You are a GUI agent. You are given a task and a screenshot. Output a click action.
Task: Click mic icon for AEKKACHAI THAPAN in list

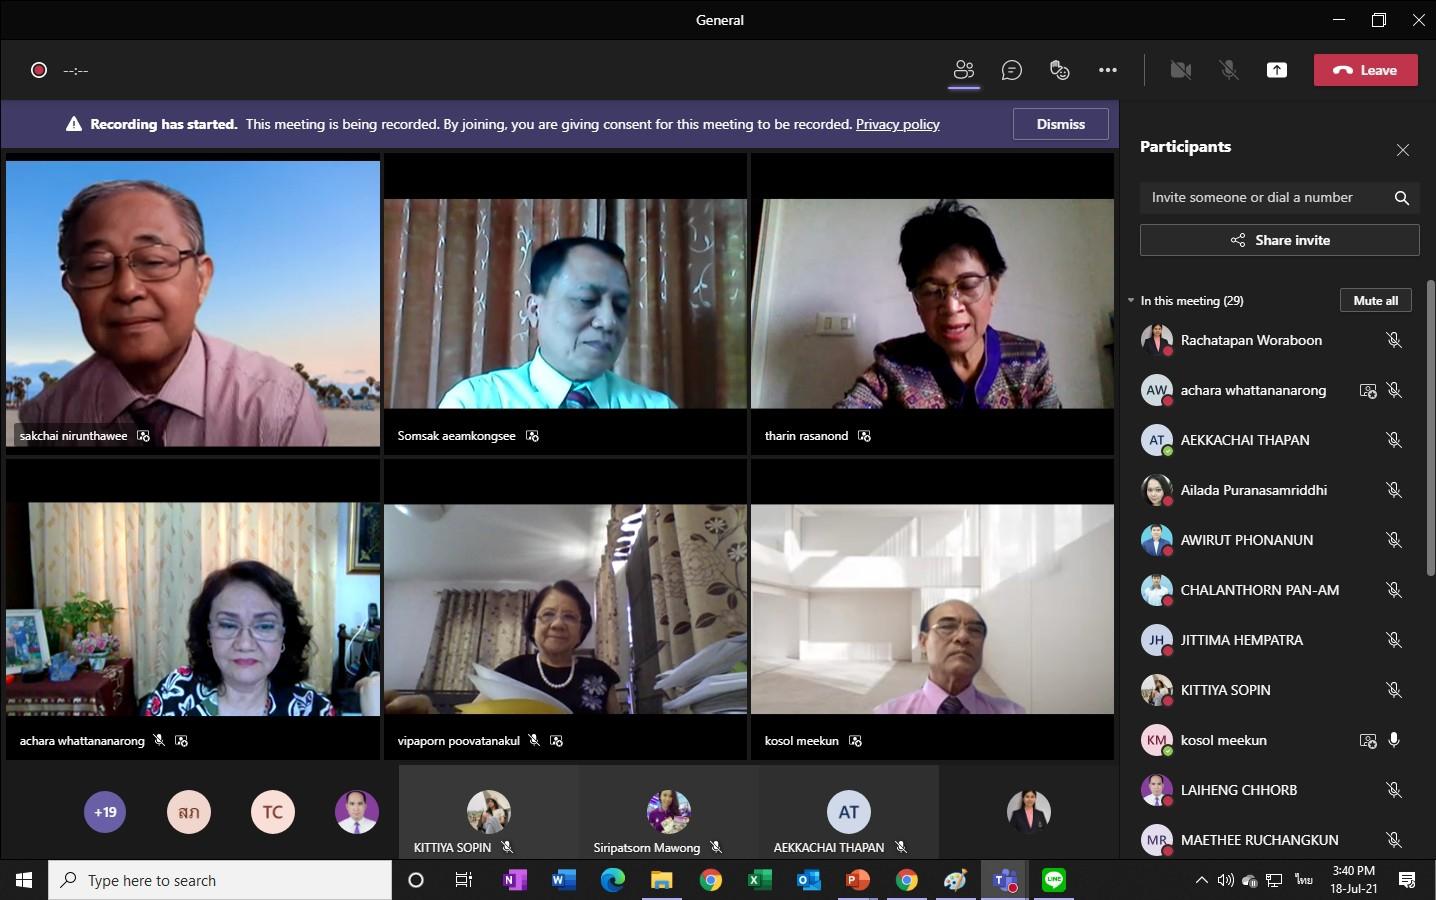click(1394, 440)
